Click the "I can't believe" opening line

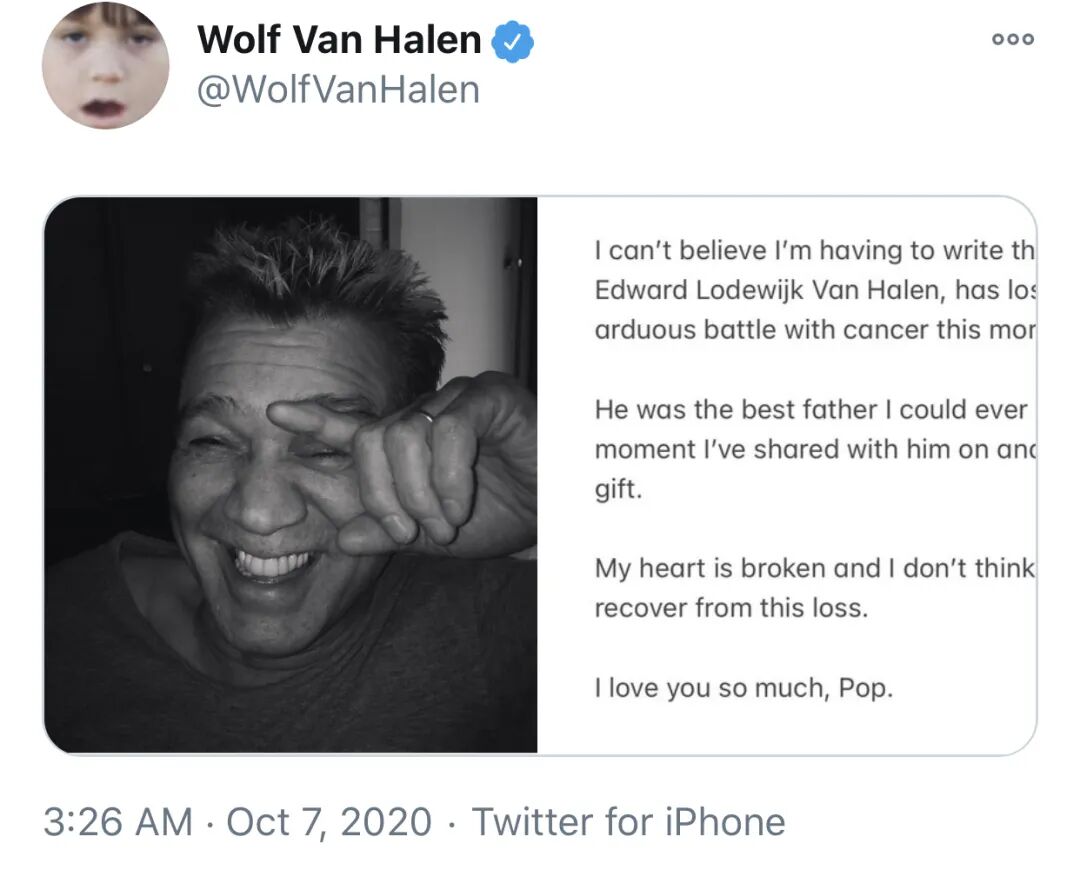pyautogui.click(x=814, y=250)
